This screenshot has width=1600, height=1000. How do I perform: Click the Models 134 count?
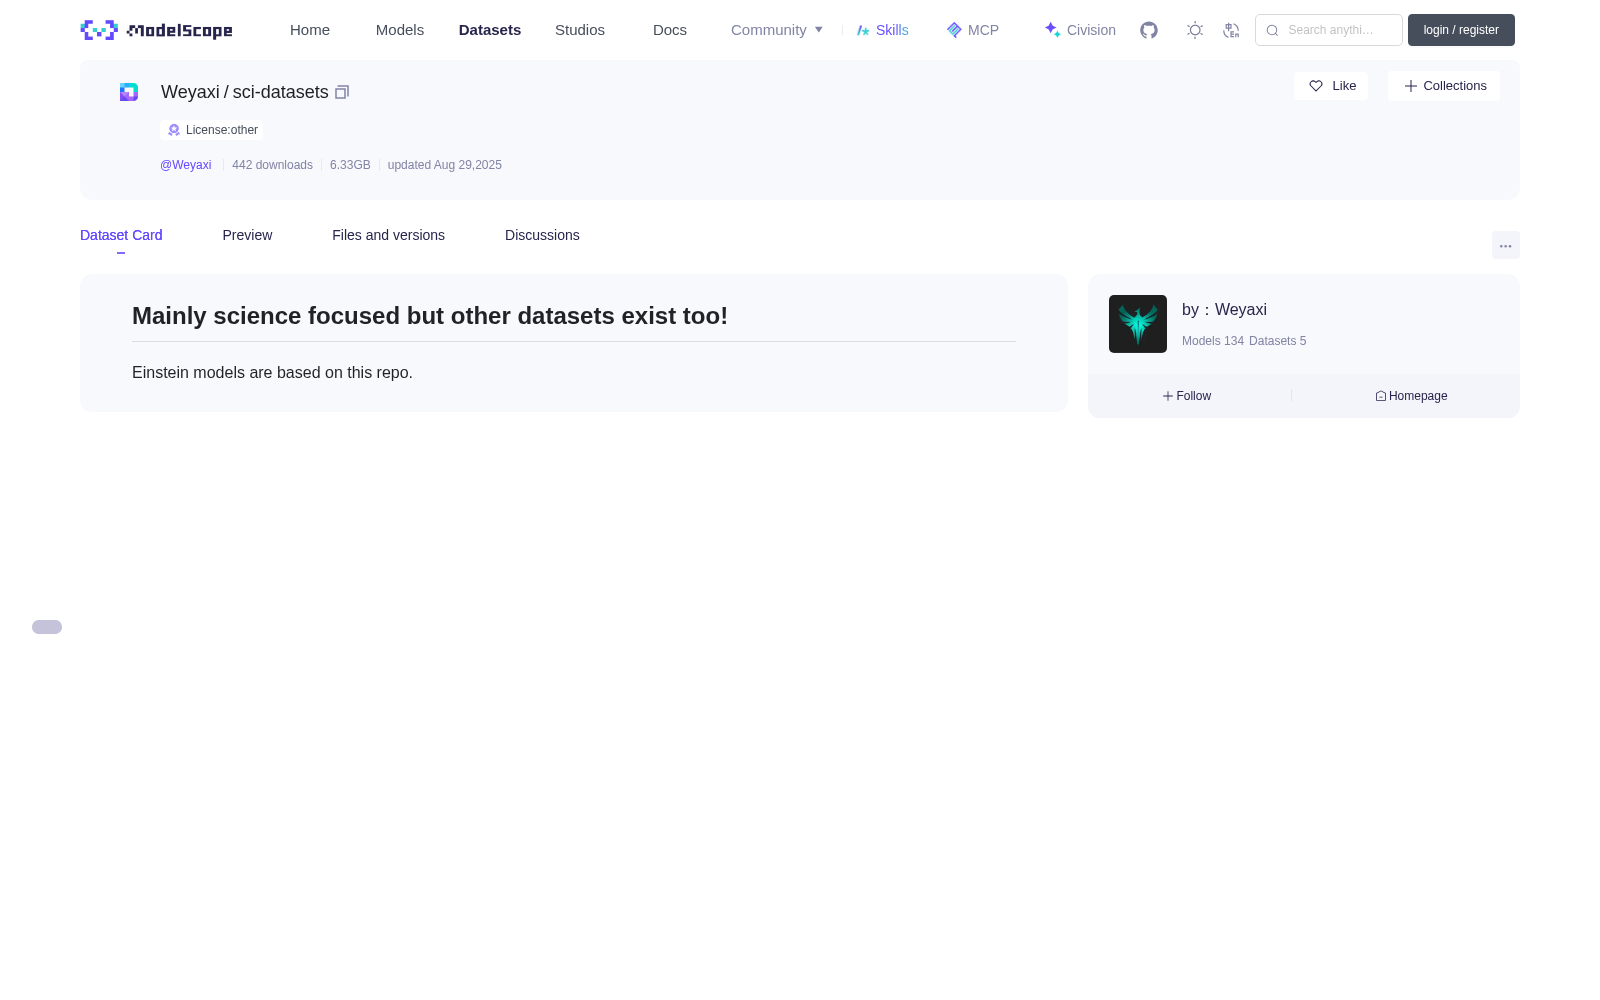click(x=1213, y=341)
